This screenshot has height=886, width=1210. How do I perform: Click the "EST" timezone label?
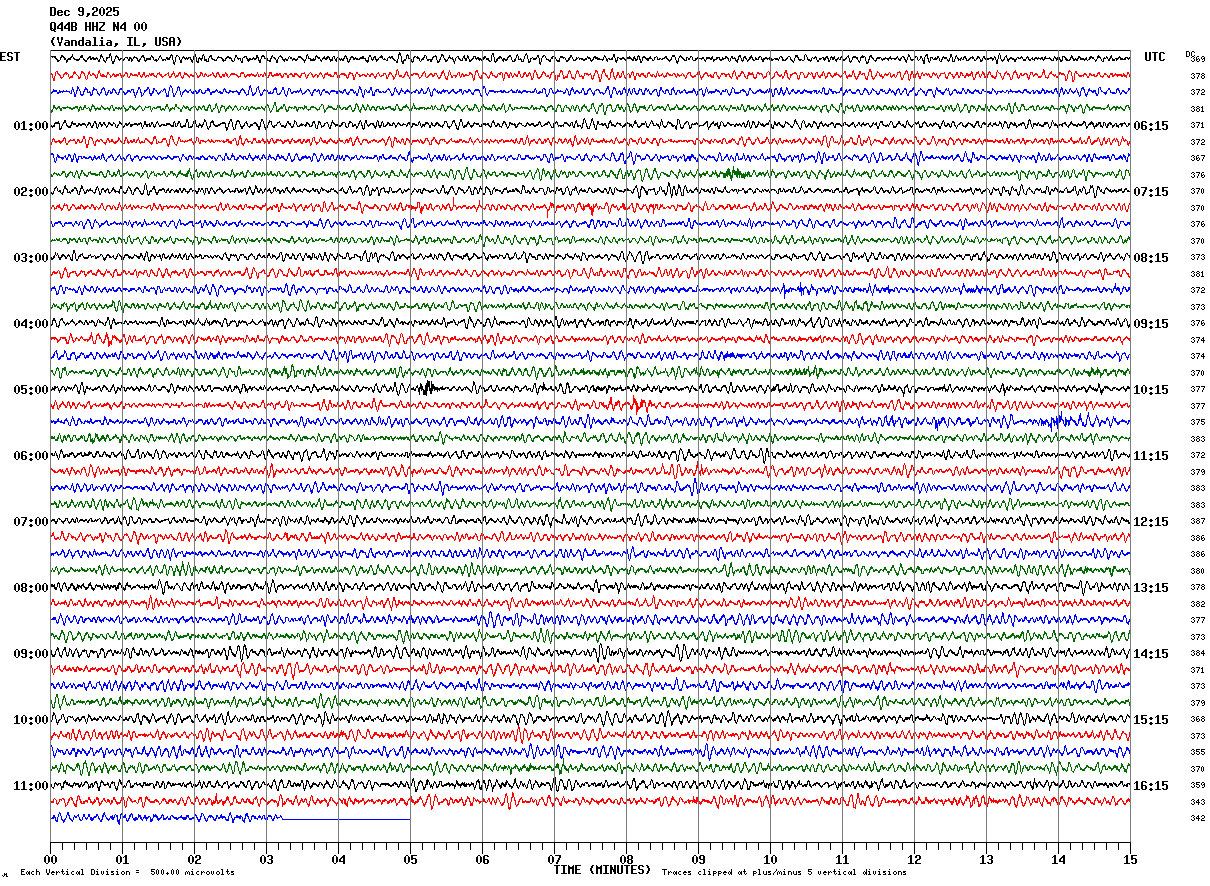pyautogui.click(x=9, y=57)
